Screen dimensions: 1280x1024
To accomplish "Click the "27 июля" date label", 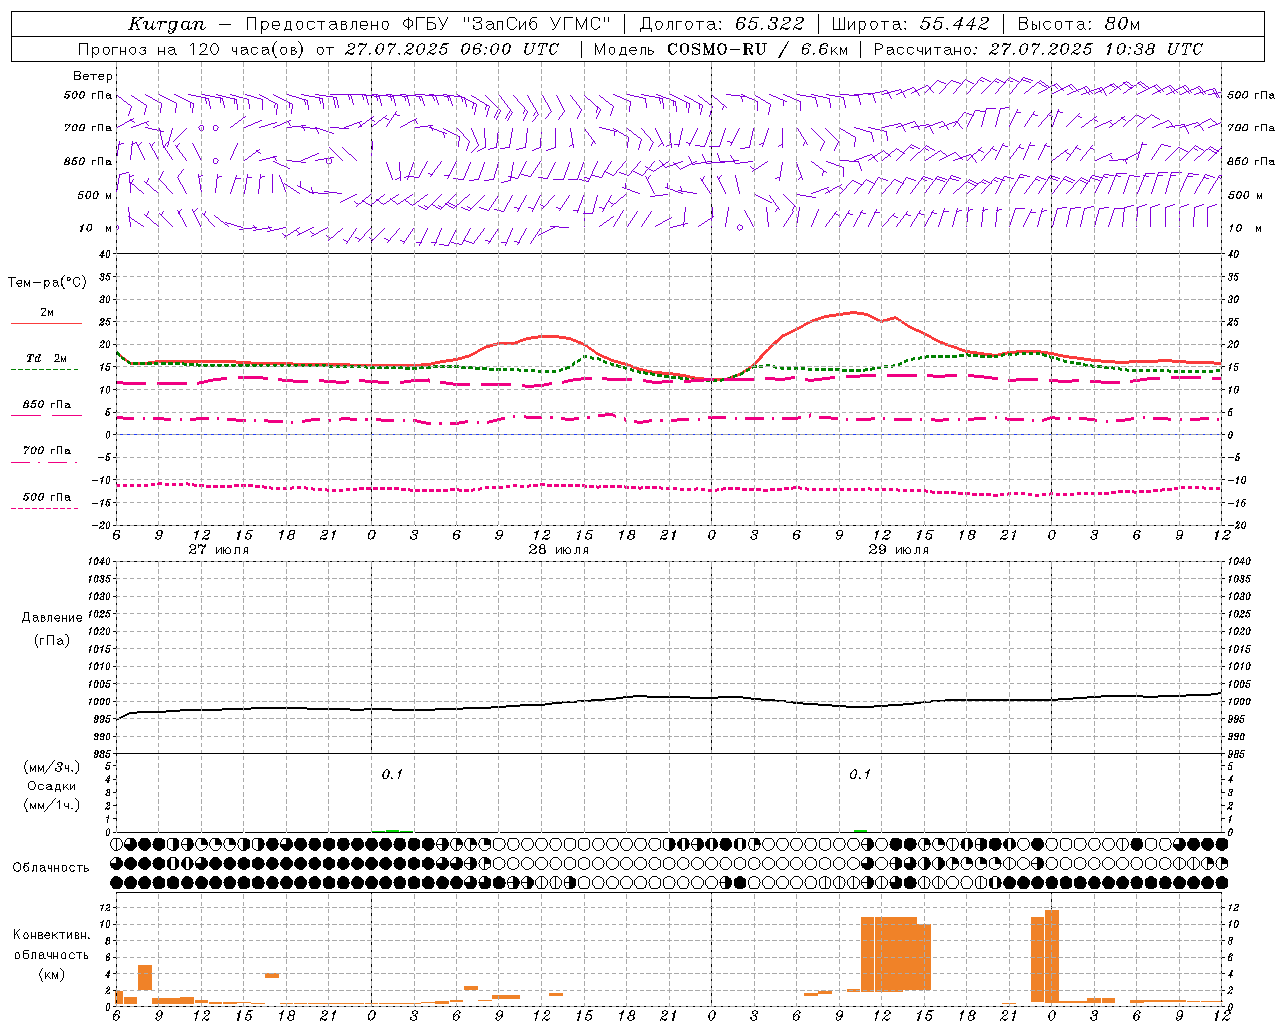I will (219, 550).
